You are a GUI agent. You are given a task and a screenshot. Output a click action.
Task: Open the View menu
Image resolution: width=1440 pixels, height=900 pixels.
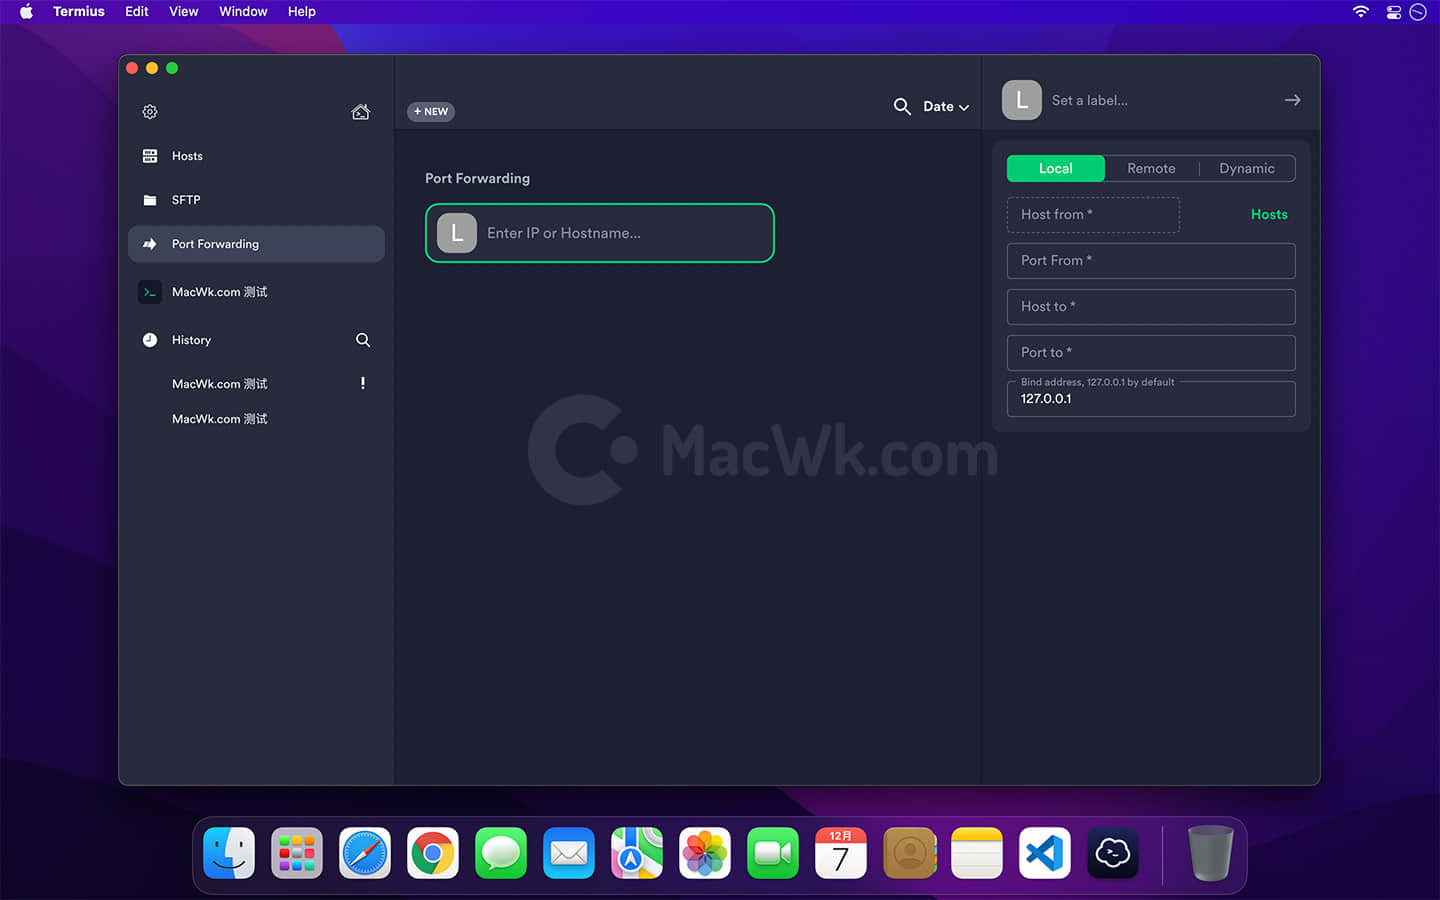[184, 12]
